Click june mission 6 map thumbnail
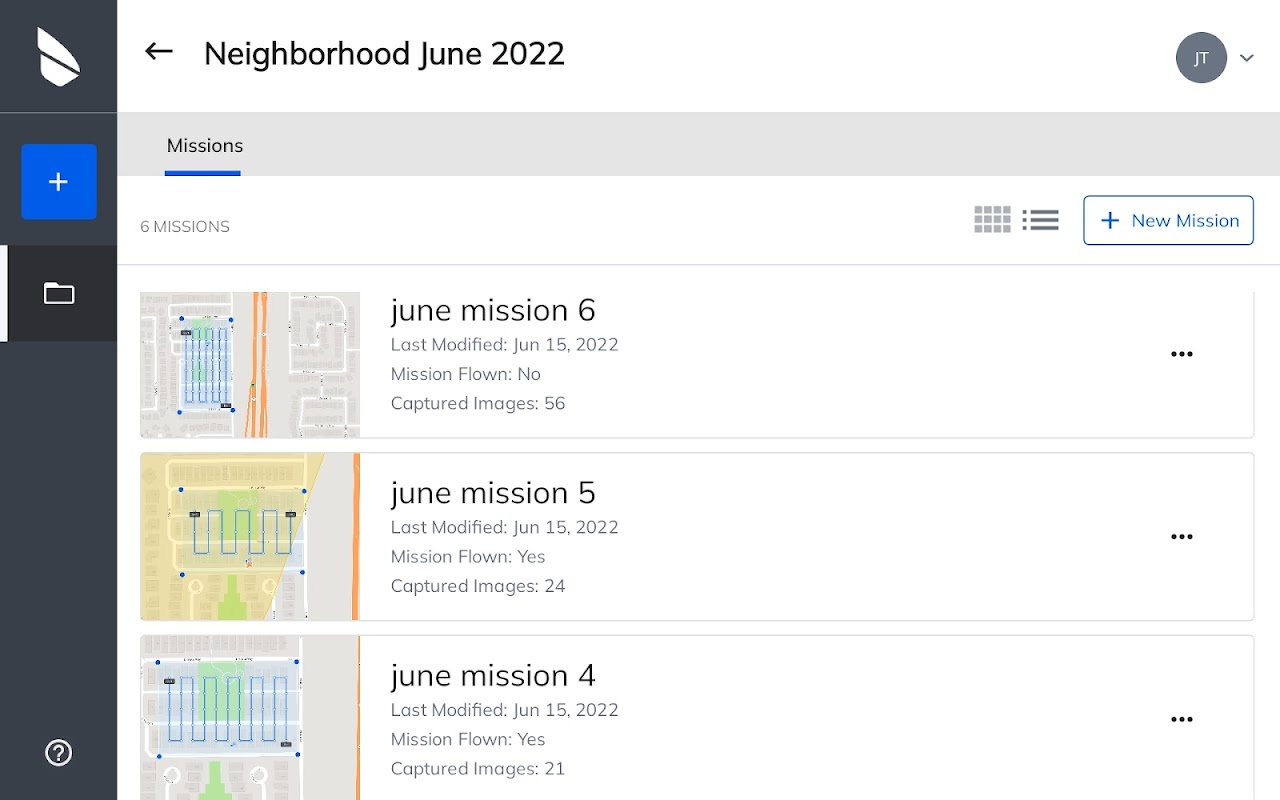 [x=250, y=364]
